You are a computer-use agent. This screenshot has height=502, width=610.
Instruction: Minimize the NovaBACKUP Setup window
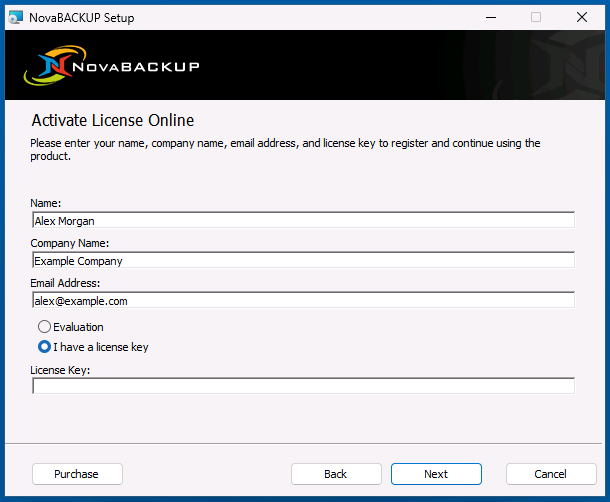[x=491, y=18]
